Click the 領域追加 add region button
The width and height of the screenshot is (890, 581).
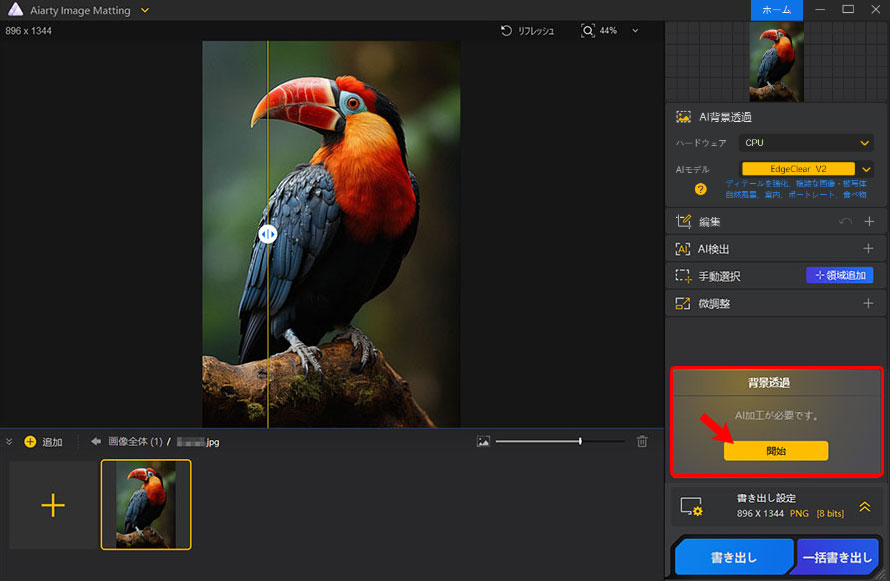pyautogui.click(x=842, y=275)
